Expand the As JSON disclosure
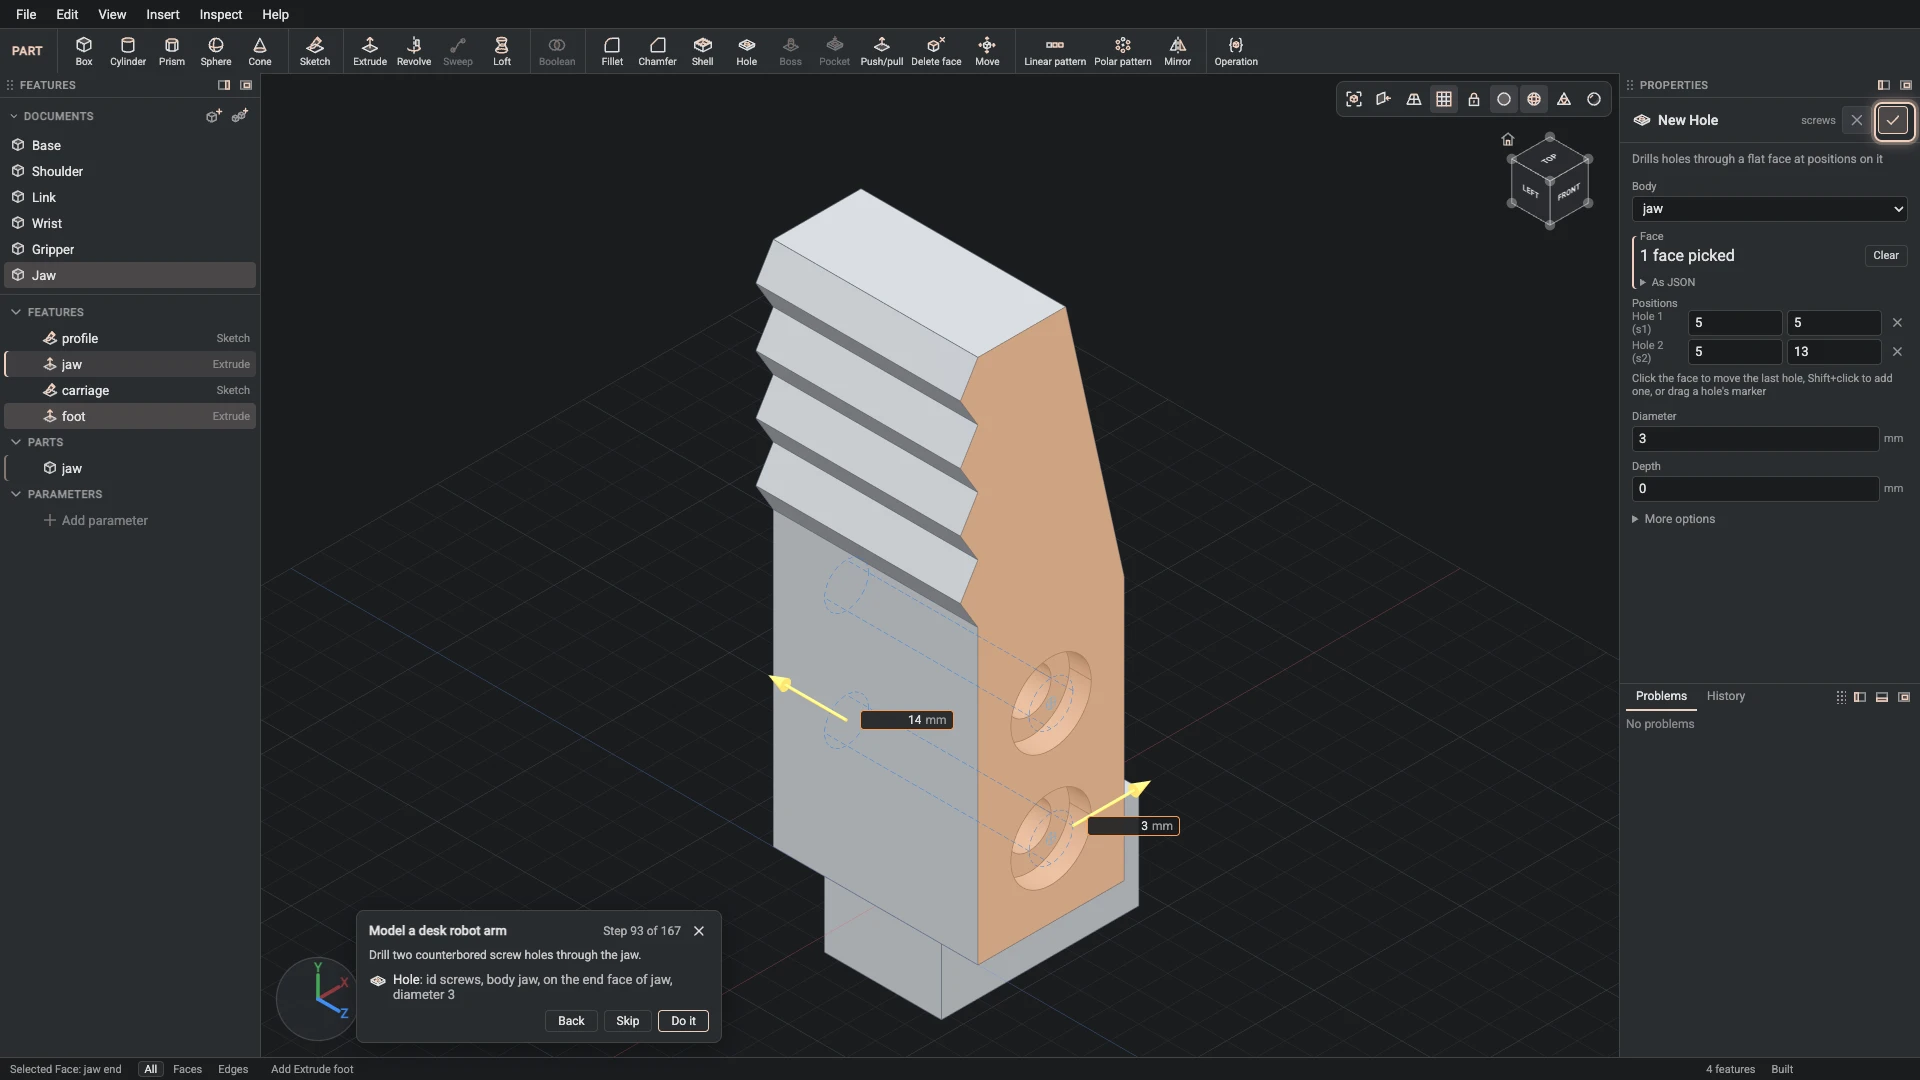Image resolution: width=1920 pixels, height=1080 pixels. 1667,283
